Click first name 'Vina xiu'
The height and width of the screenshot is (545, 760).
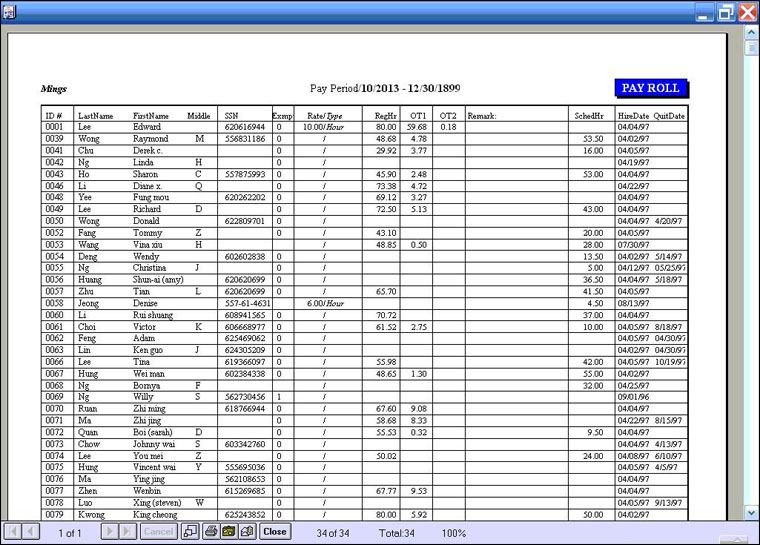[148, 245]
